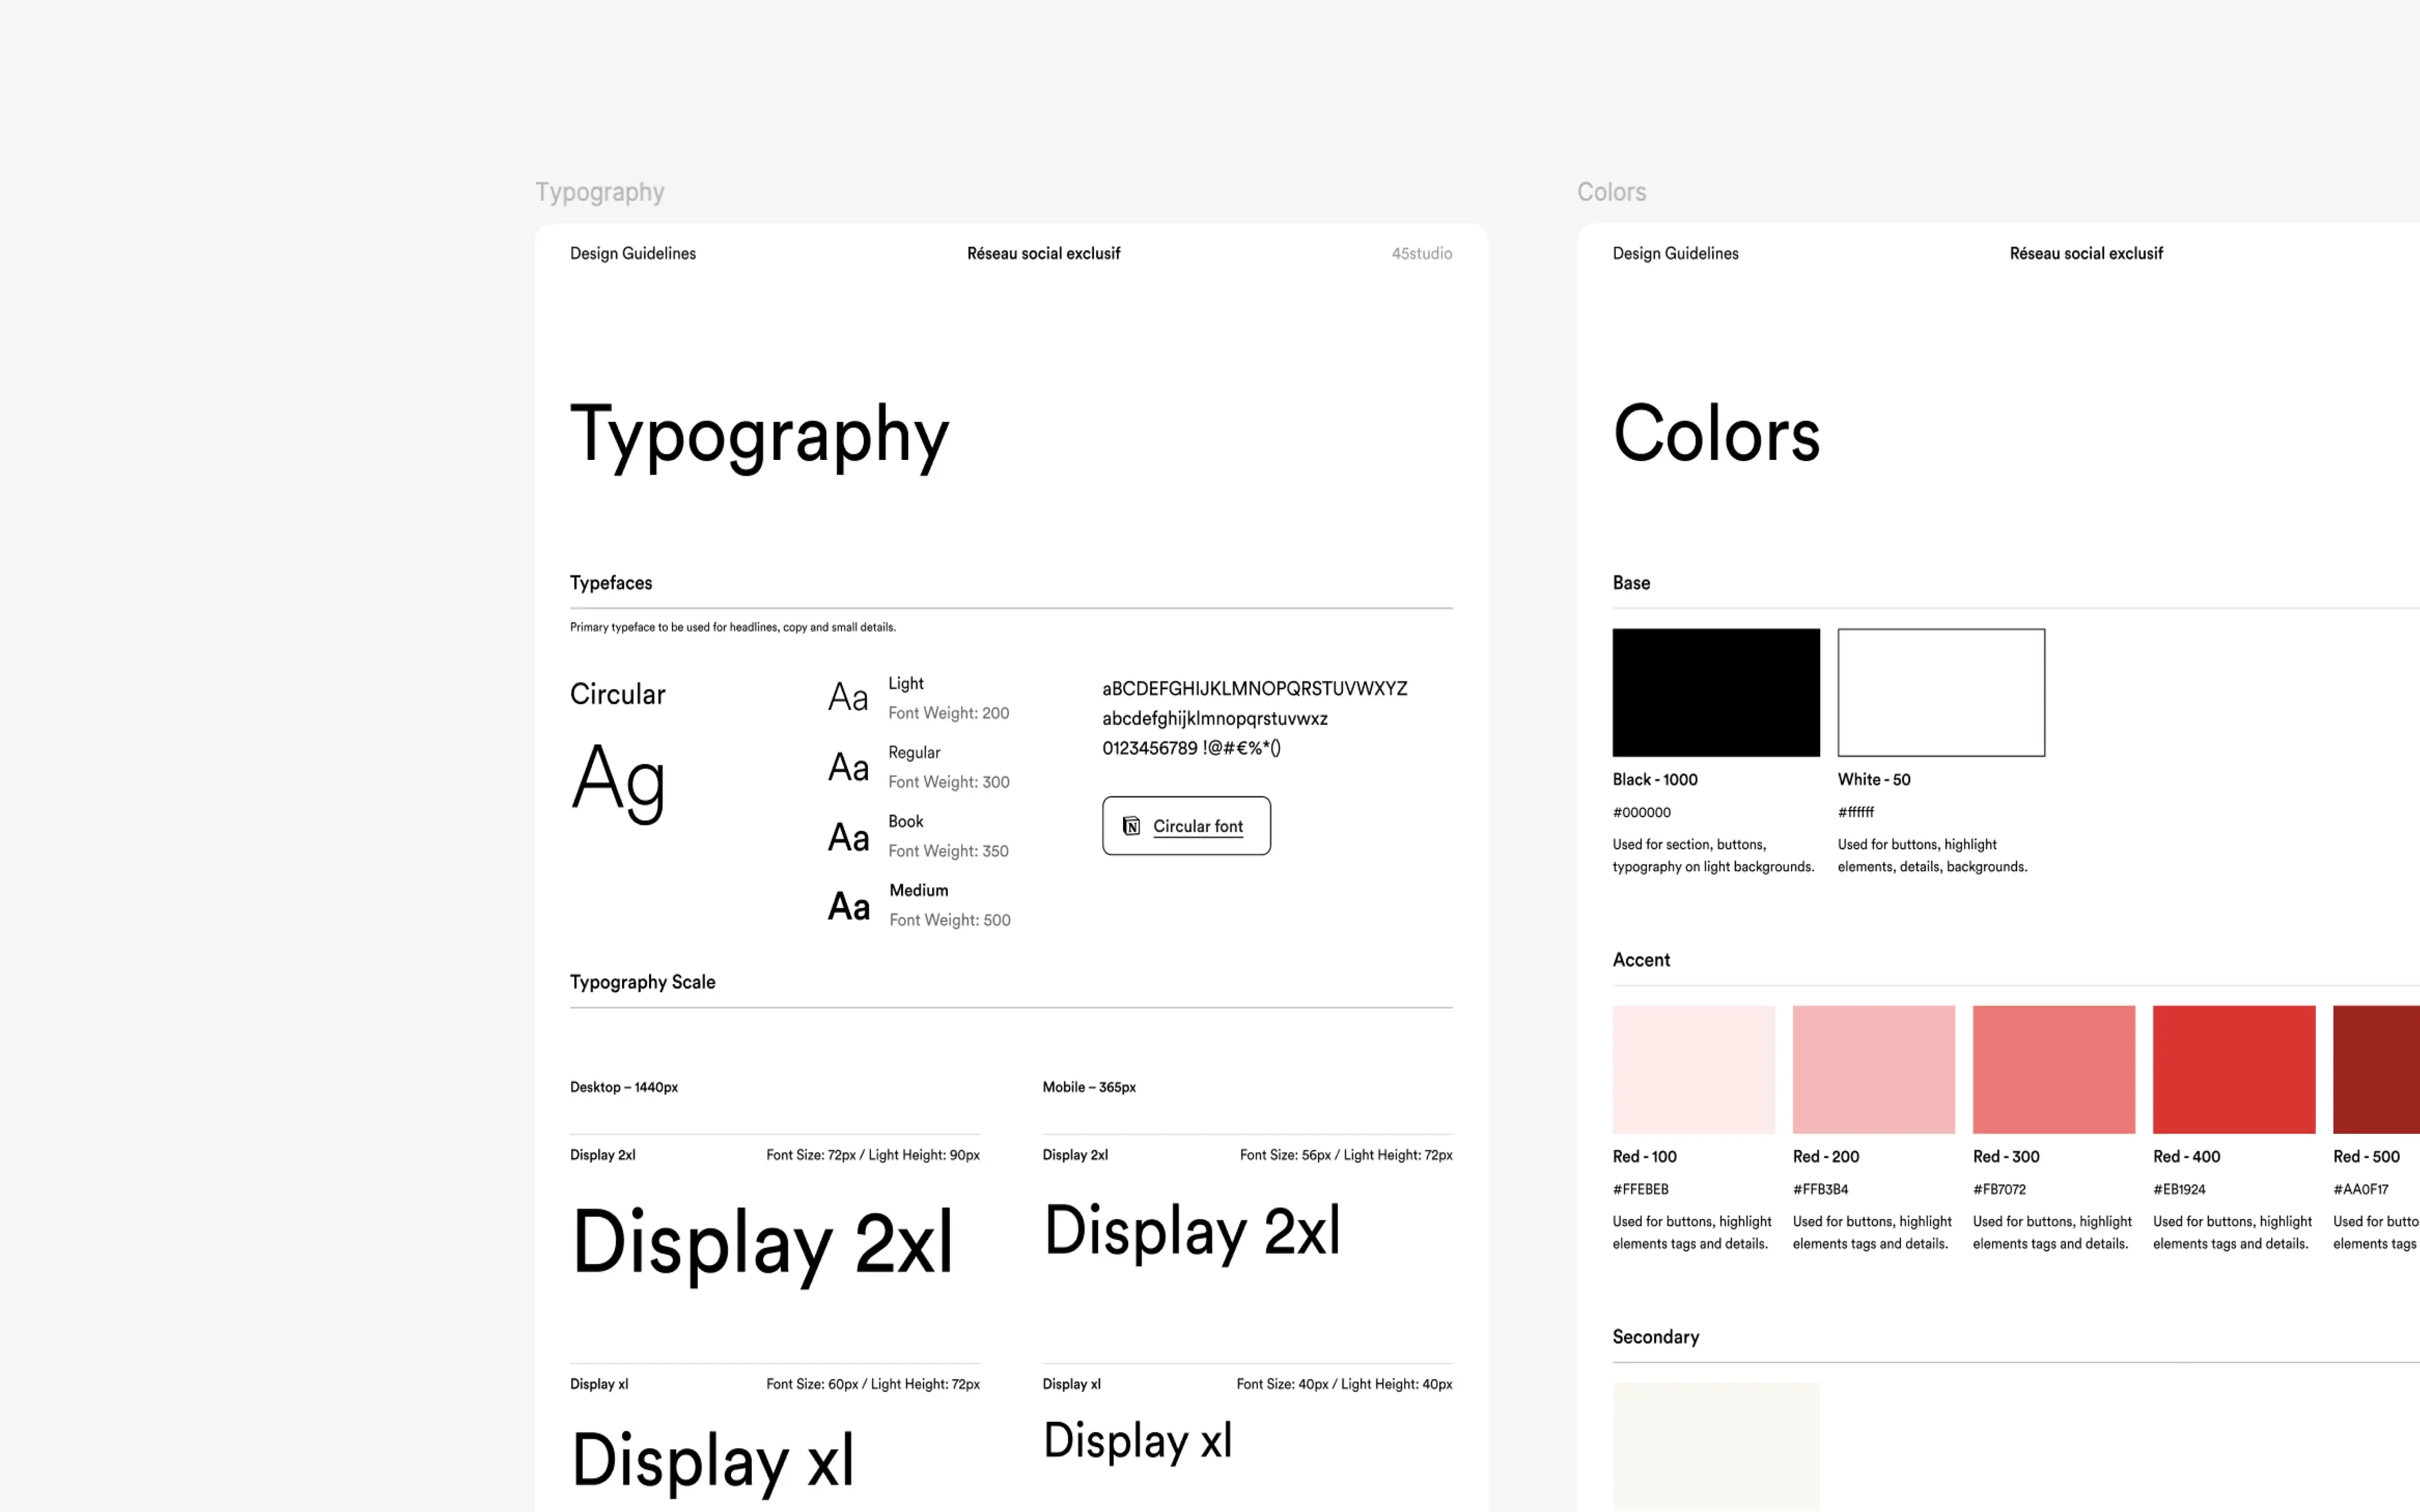Screen dimensions: 2420x1512
Task: Click the uppercase alphabet specimen line
Action: click(1255, 689)
